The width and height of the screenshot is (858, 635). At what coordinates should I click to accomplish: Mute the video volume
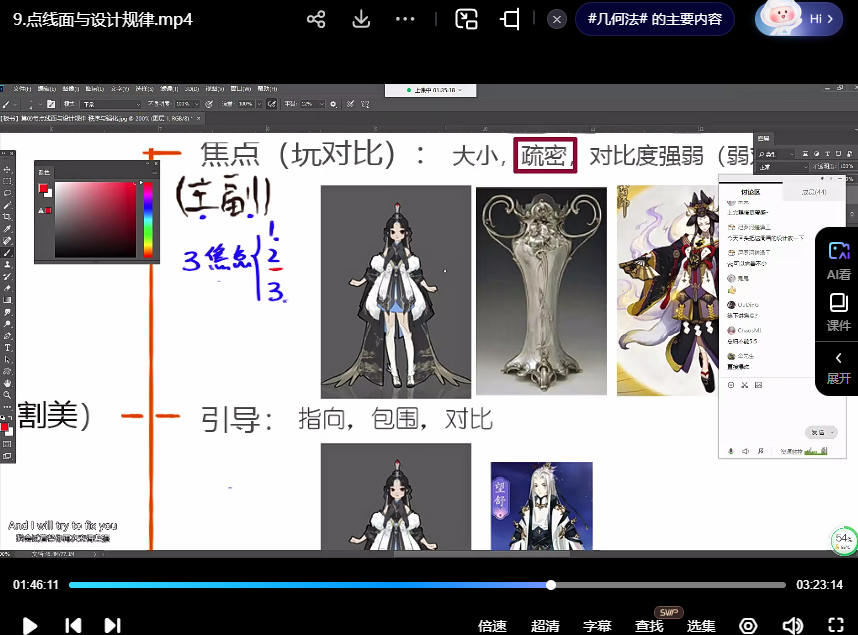tap(793, 626)
